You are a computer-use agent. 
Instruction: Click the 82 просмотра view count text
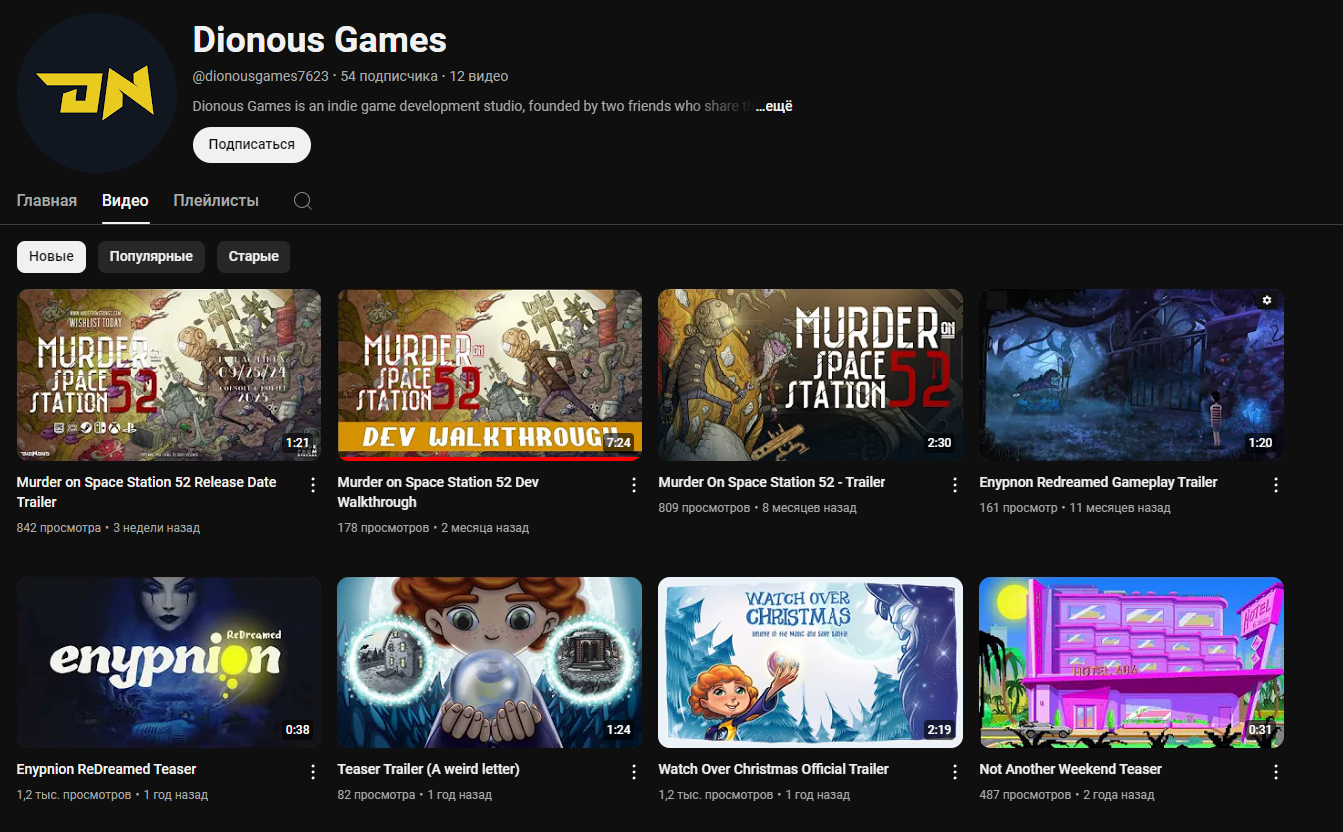[x=376, y=795]
